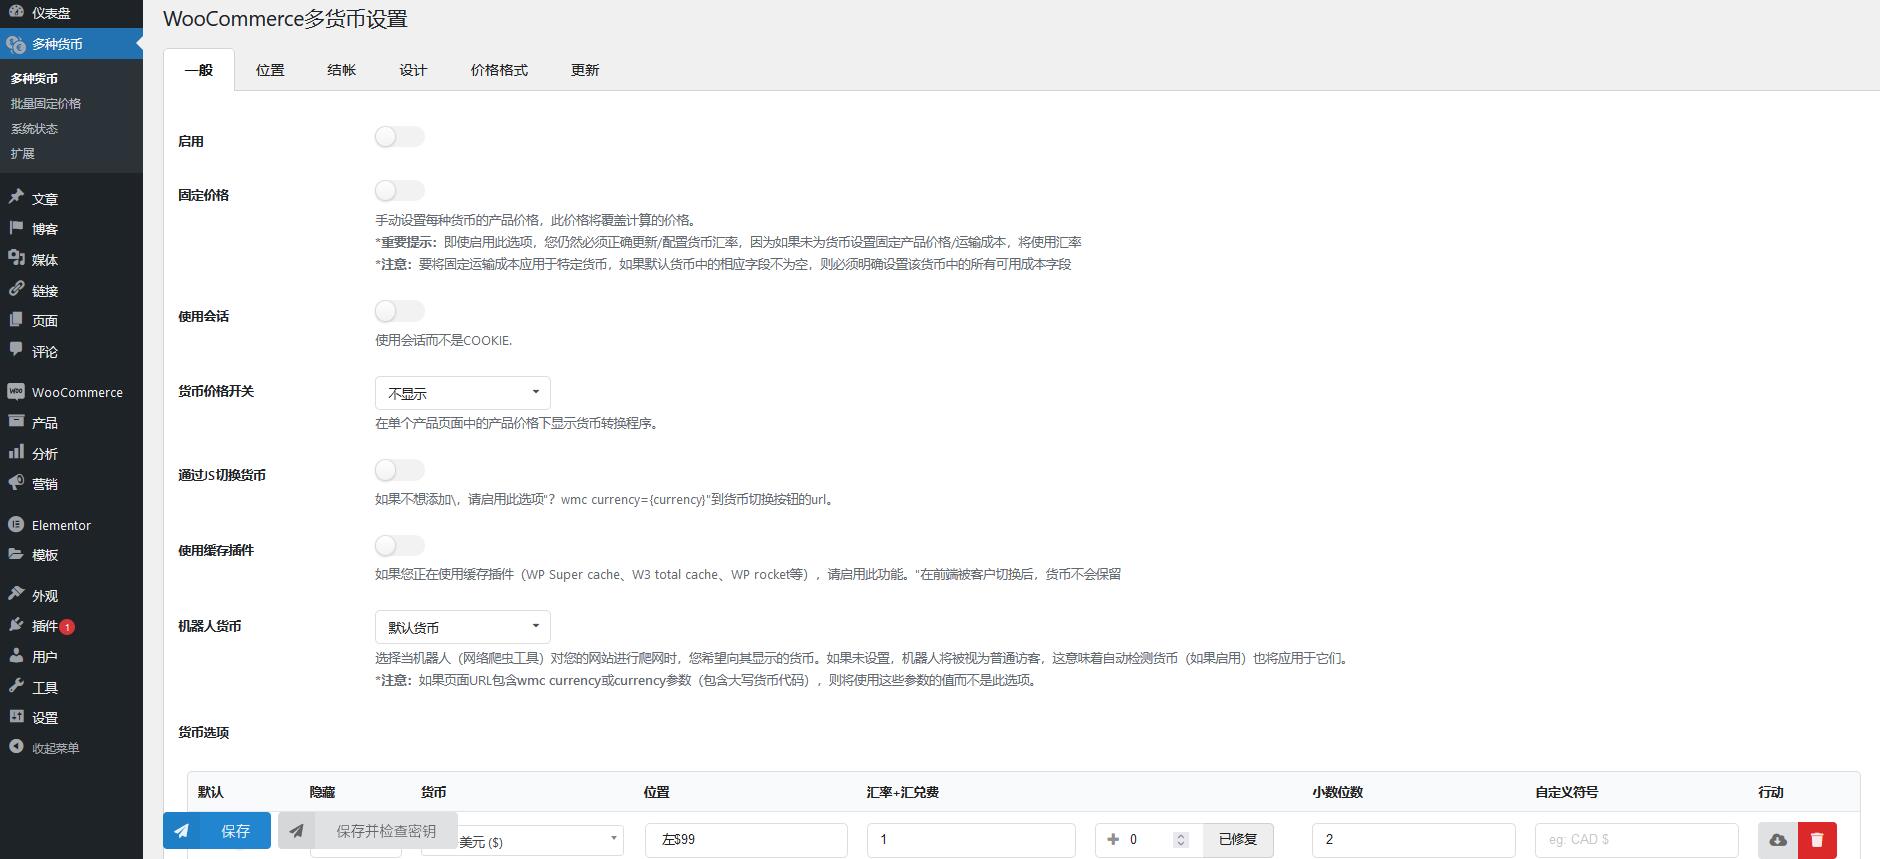The image size is (1880, 859).
Task: Click the 已修复 button
Action: (x=1237, y=840)
